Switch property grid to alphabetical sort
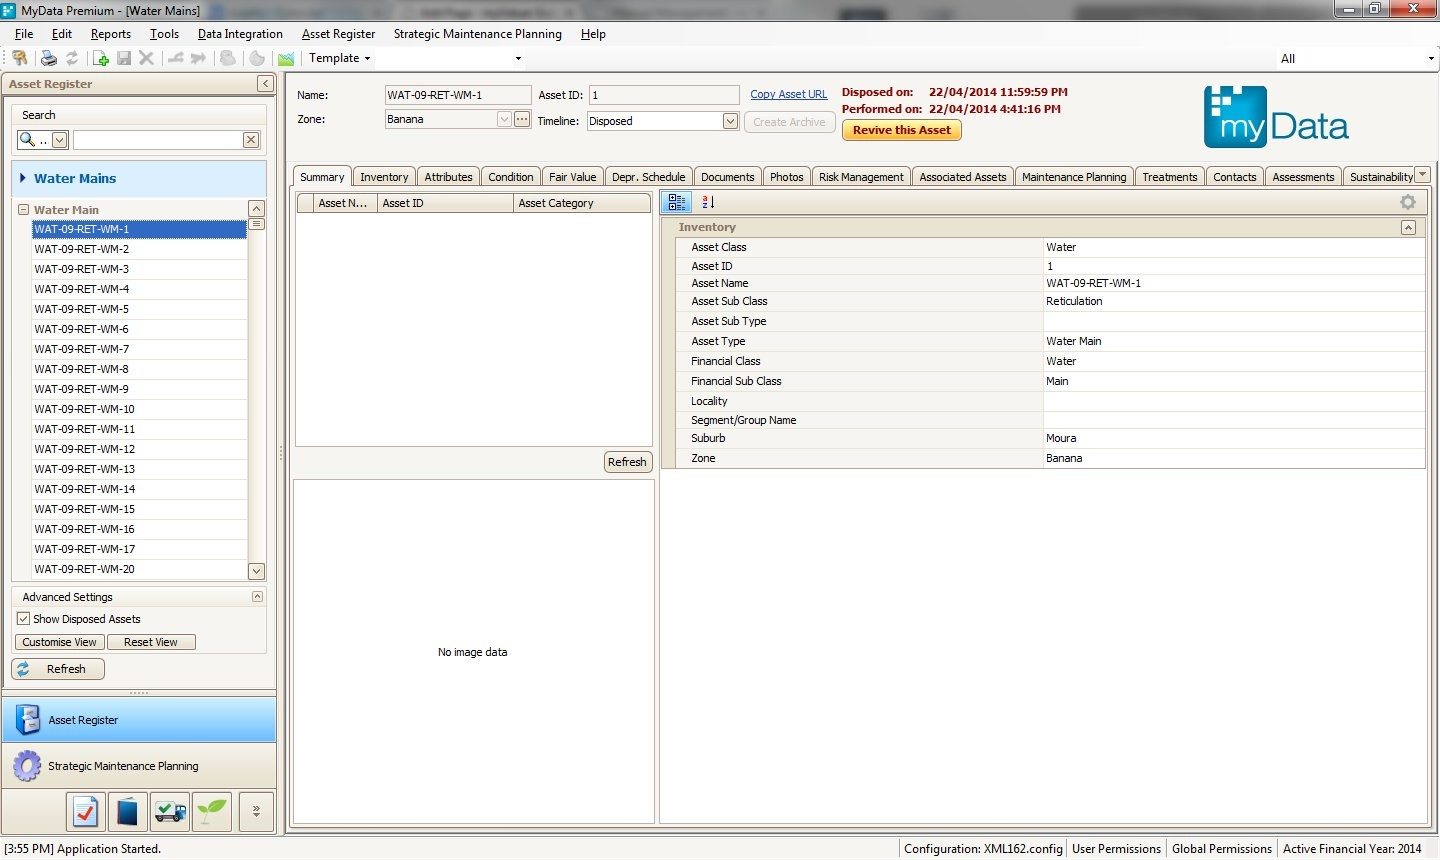 708,202
